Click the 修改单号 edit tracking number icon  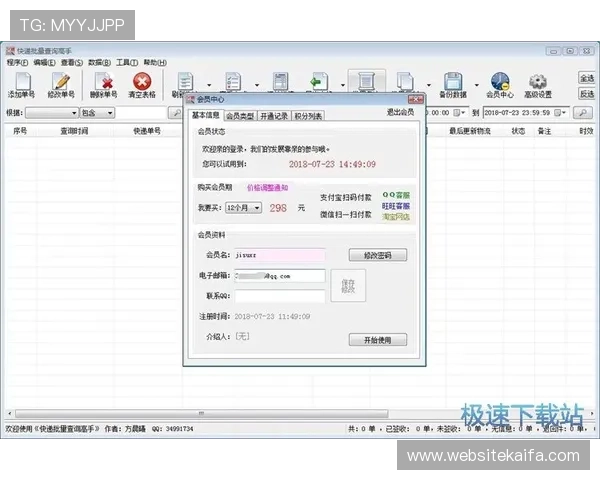[61, 85]
